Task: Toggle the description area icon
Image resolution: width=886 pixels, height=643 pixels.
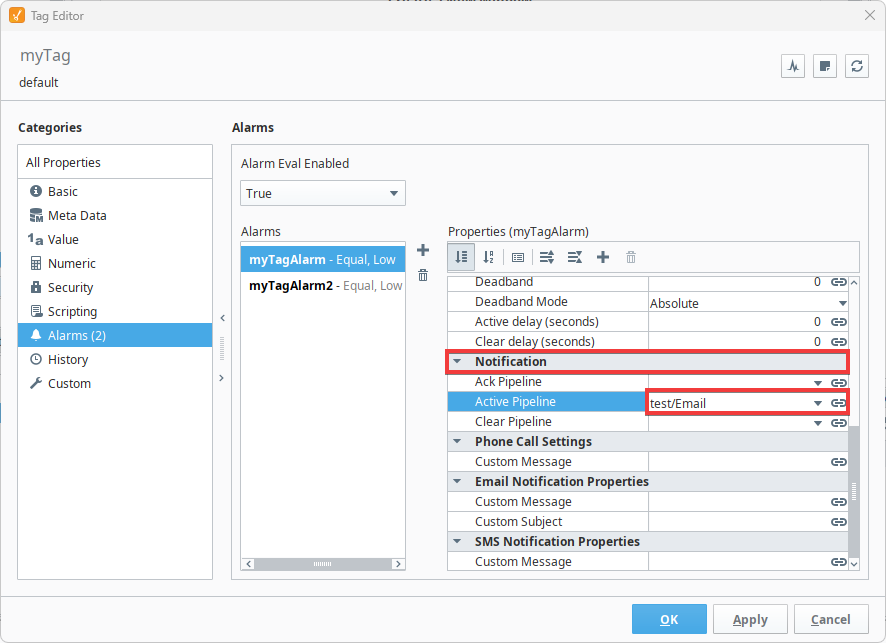Action: tap(518, 257)
